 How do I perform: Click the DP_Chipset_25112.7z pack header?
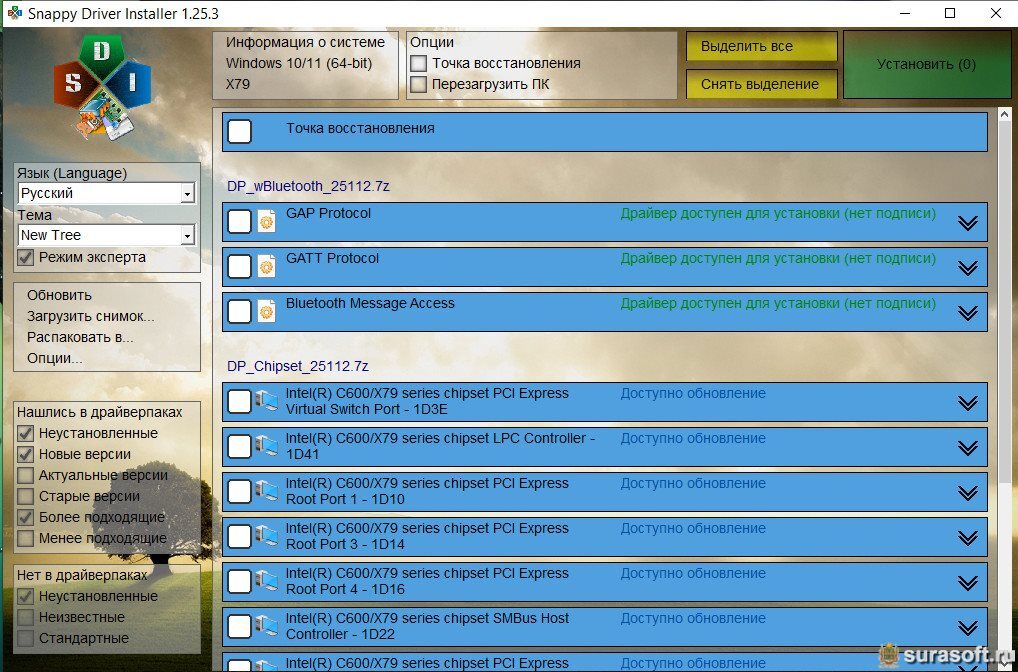coord(298,366)
